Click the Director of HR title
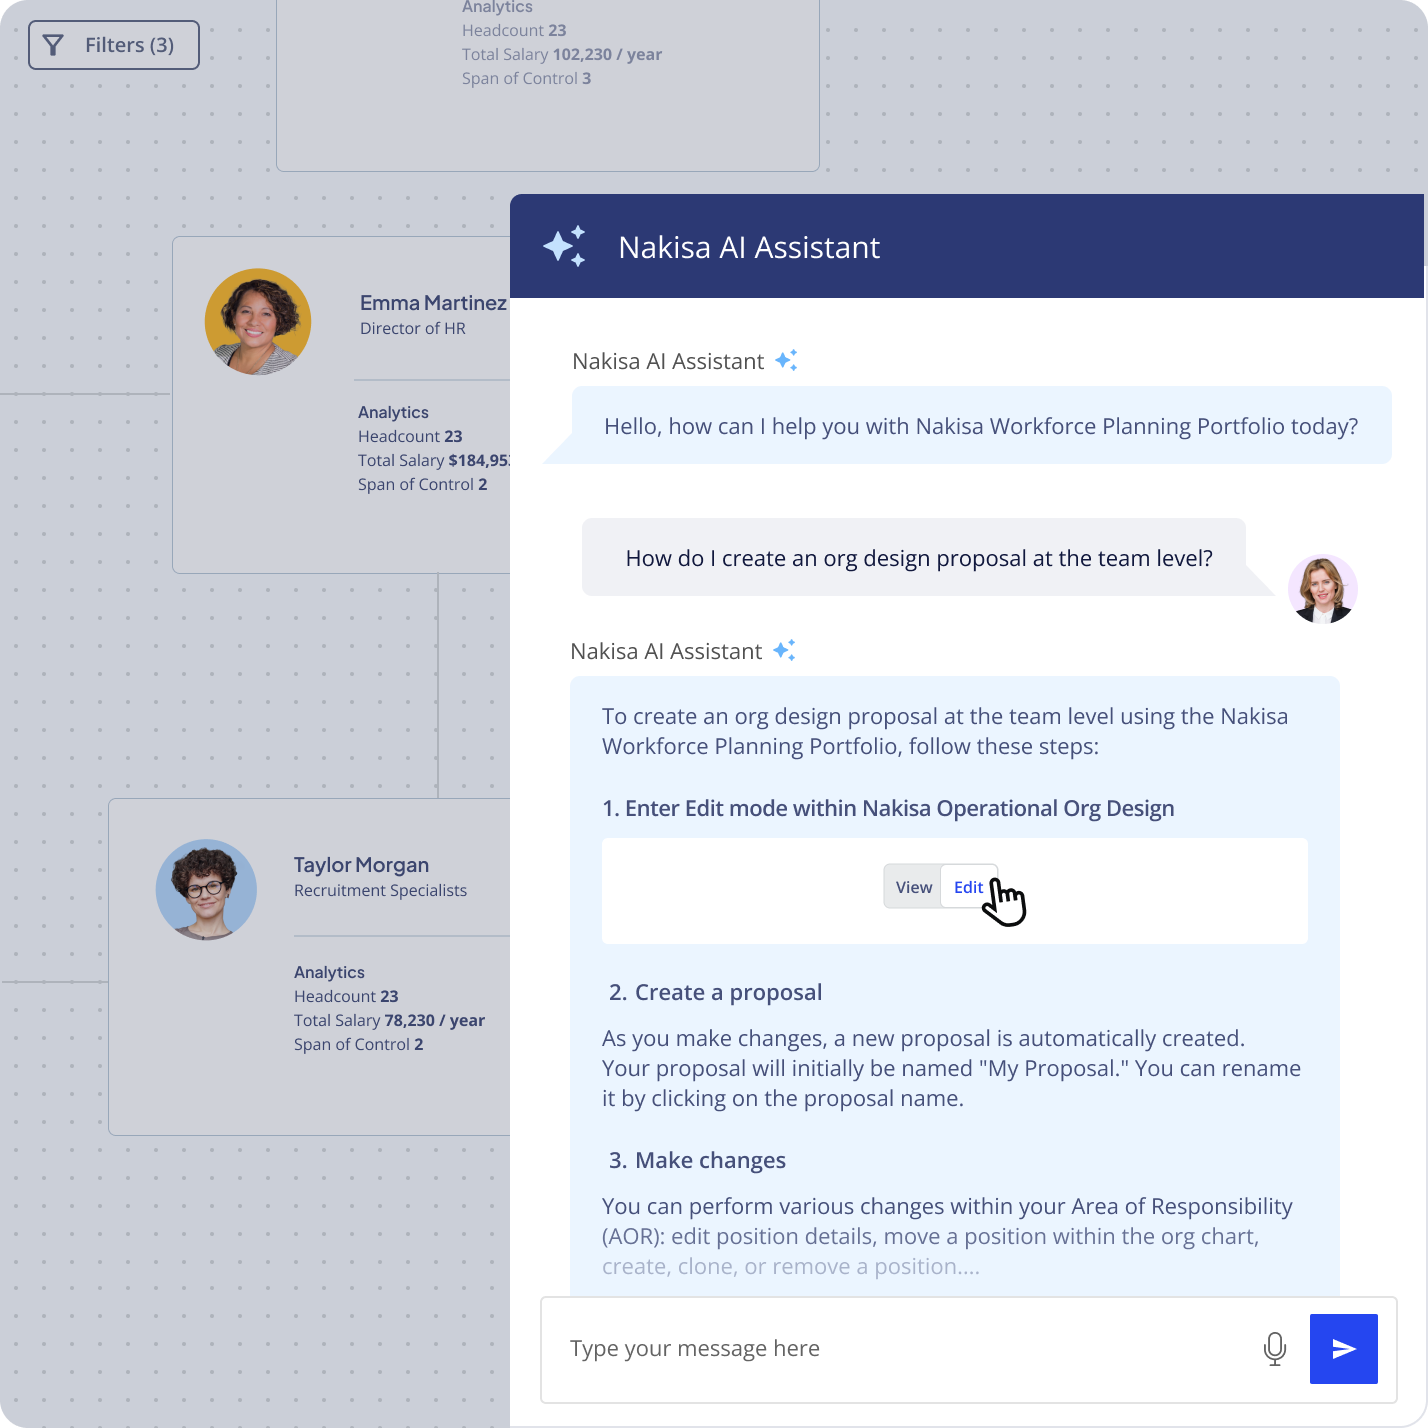This screenshot has width=1428, height=1428. pyautogui.click(x=413, y=329)
